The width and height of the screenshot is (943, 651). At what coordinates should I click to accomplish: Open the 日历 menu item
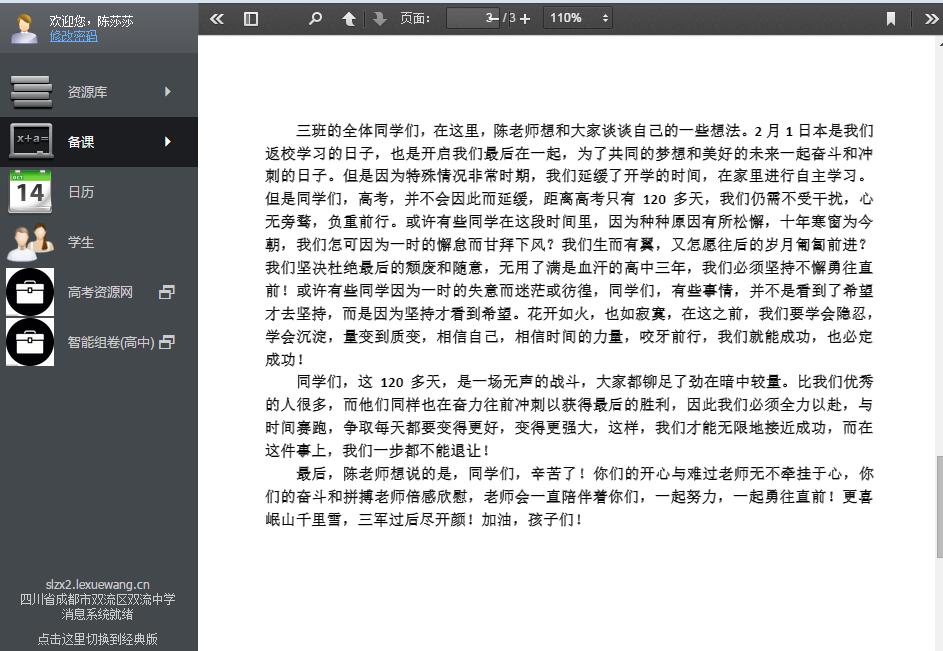pyautogui.click(x=99, y=192)
